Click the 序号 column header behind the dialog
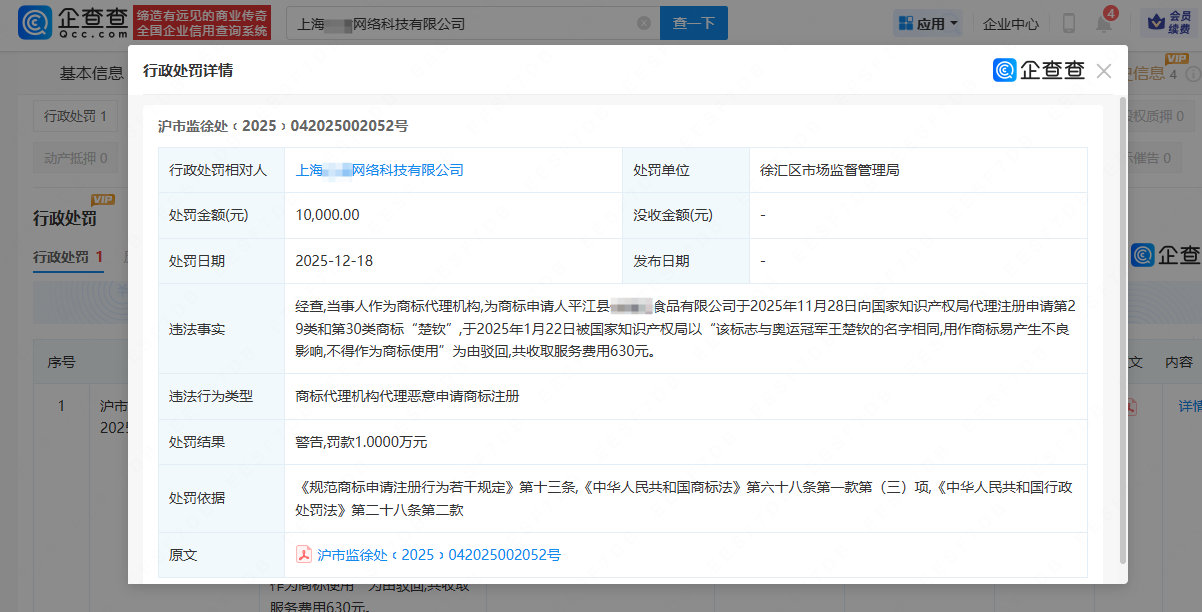This screenshot has width=1202, height=612. click(61, 362)
